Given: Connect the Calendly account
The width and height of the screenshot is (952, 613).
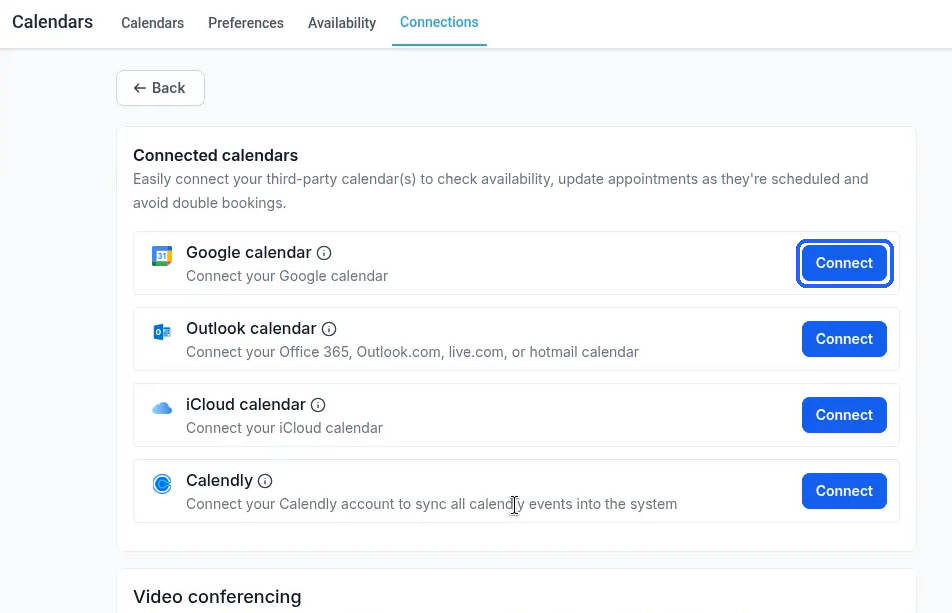Looking at the screenshot, I should (x=844, y=490).
